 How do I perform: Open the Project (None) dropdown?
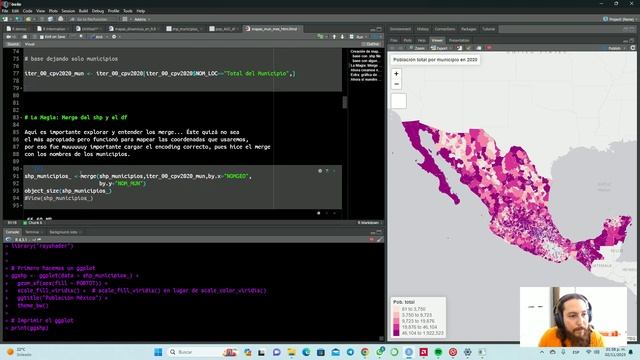coord(620,19)
